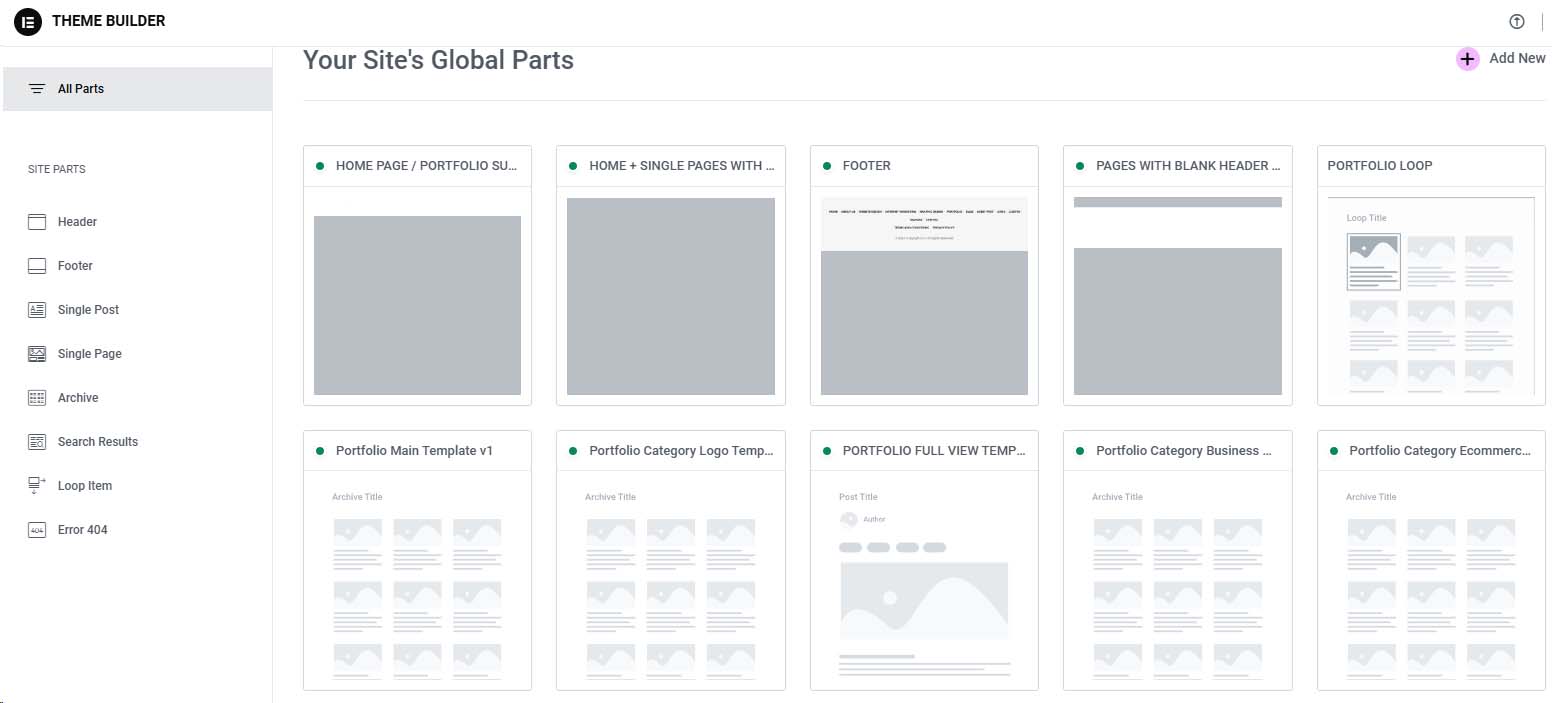Viewport: 1552px width, 703px height.
Task: Open Search Results templates
Action: pos(98,442)
